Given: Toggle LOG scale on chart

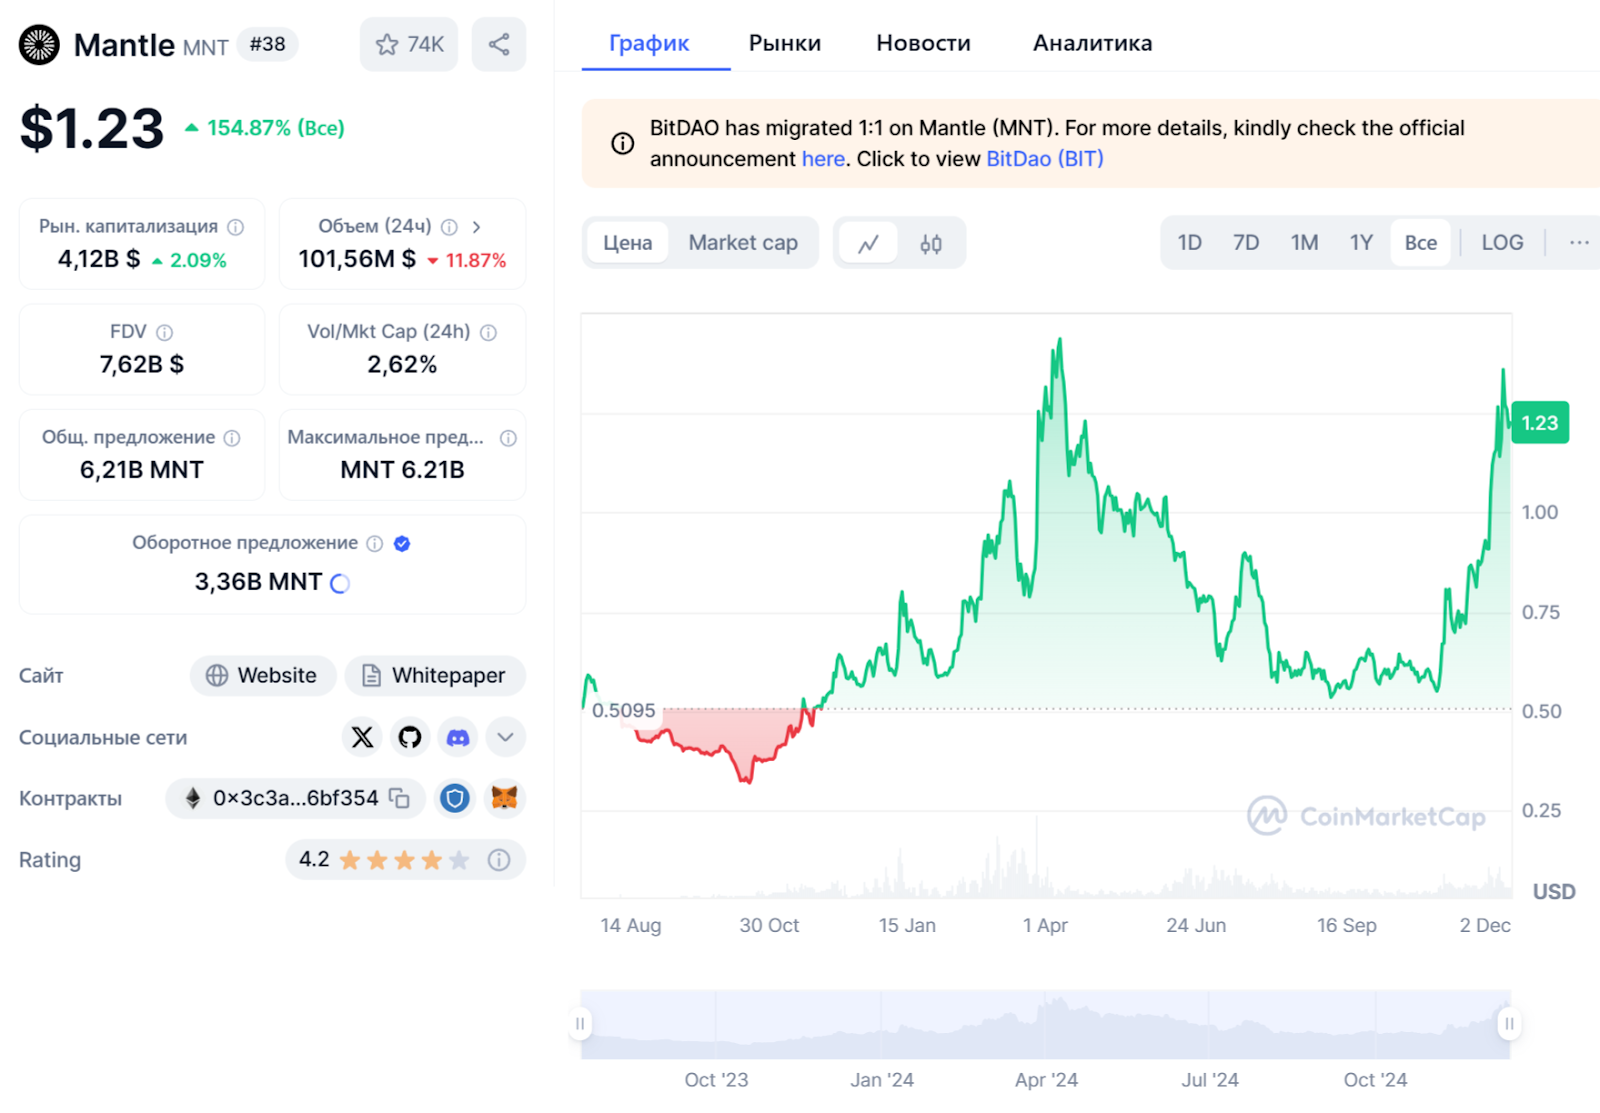Looking at the screenshot, I should (x=1502, y=242).
